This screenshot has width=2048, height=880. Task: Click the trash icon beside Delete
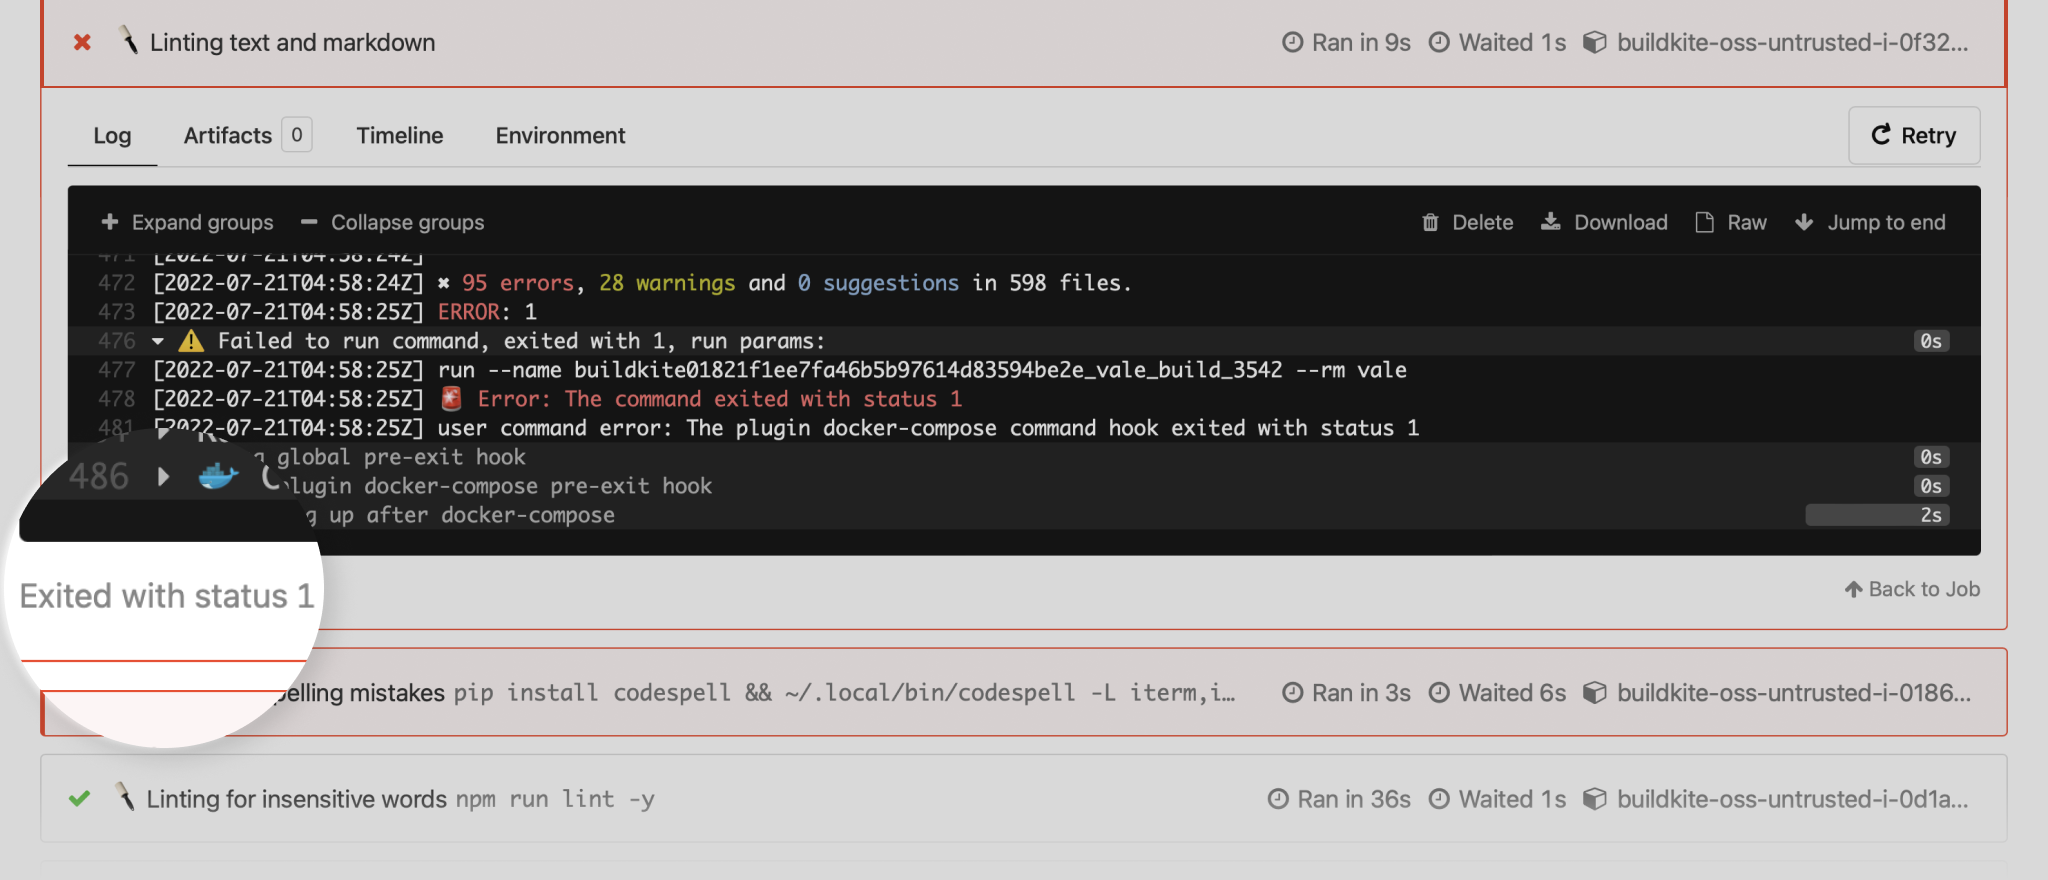point(1430,222)
